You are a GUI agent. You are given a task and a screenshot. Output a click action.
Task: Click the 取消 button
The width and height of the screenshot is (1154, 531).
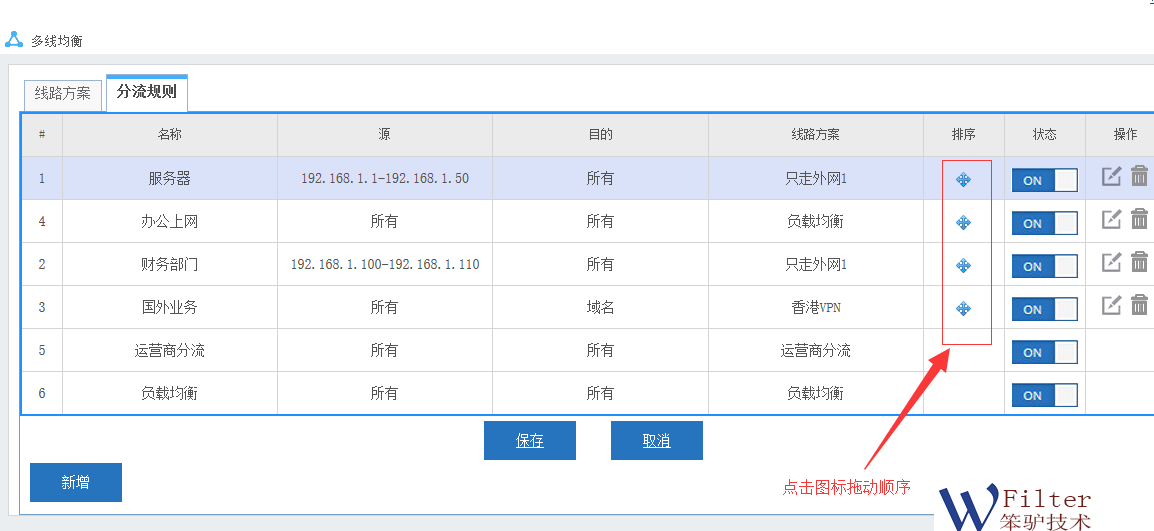[656, 441]
